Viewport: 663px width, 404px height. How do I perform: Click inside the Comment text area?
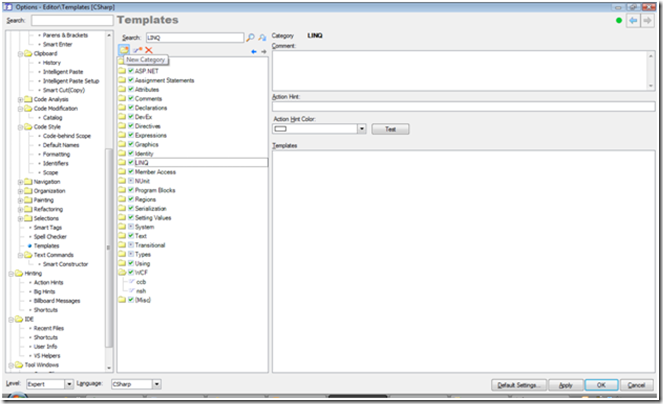pos(460,71)
